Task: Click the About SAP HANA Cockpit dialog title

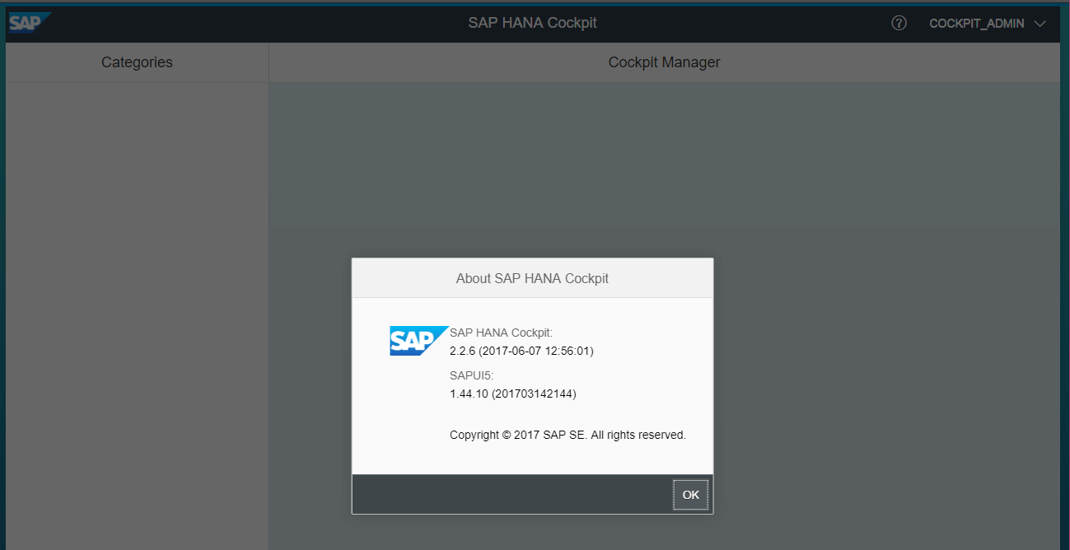Action: [x=532, y=278]
